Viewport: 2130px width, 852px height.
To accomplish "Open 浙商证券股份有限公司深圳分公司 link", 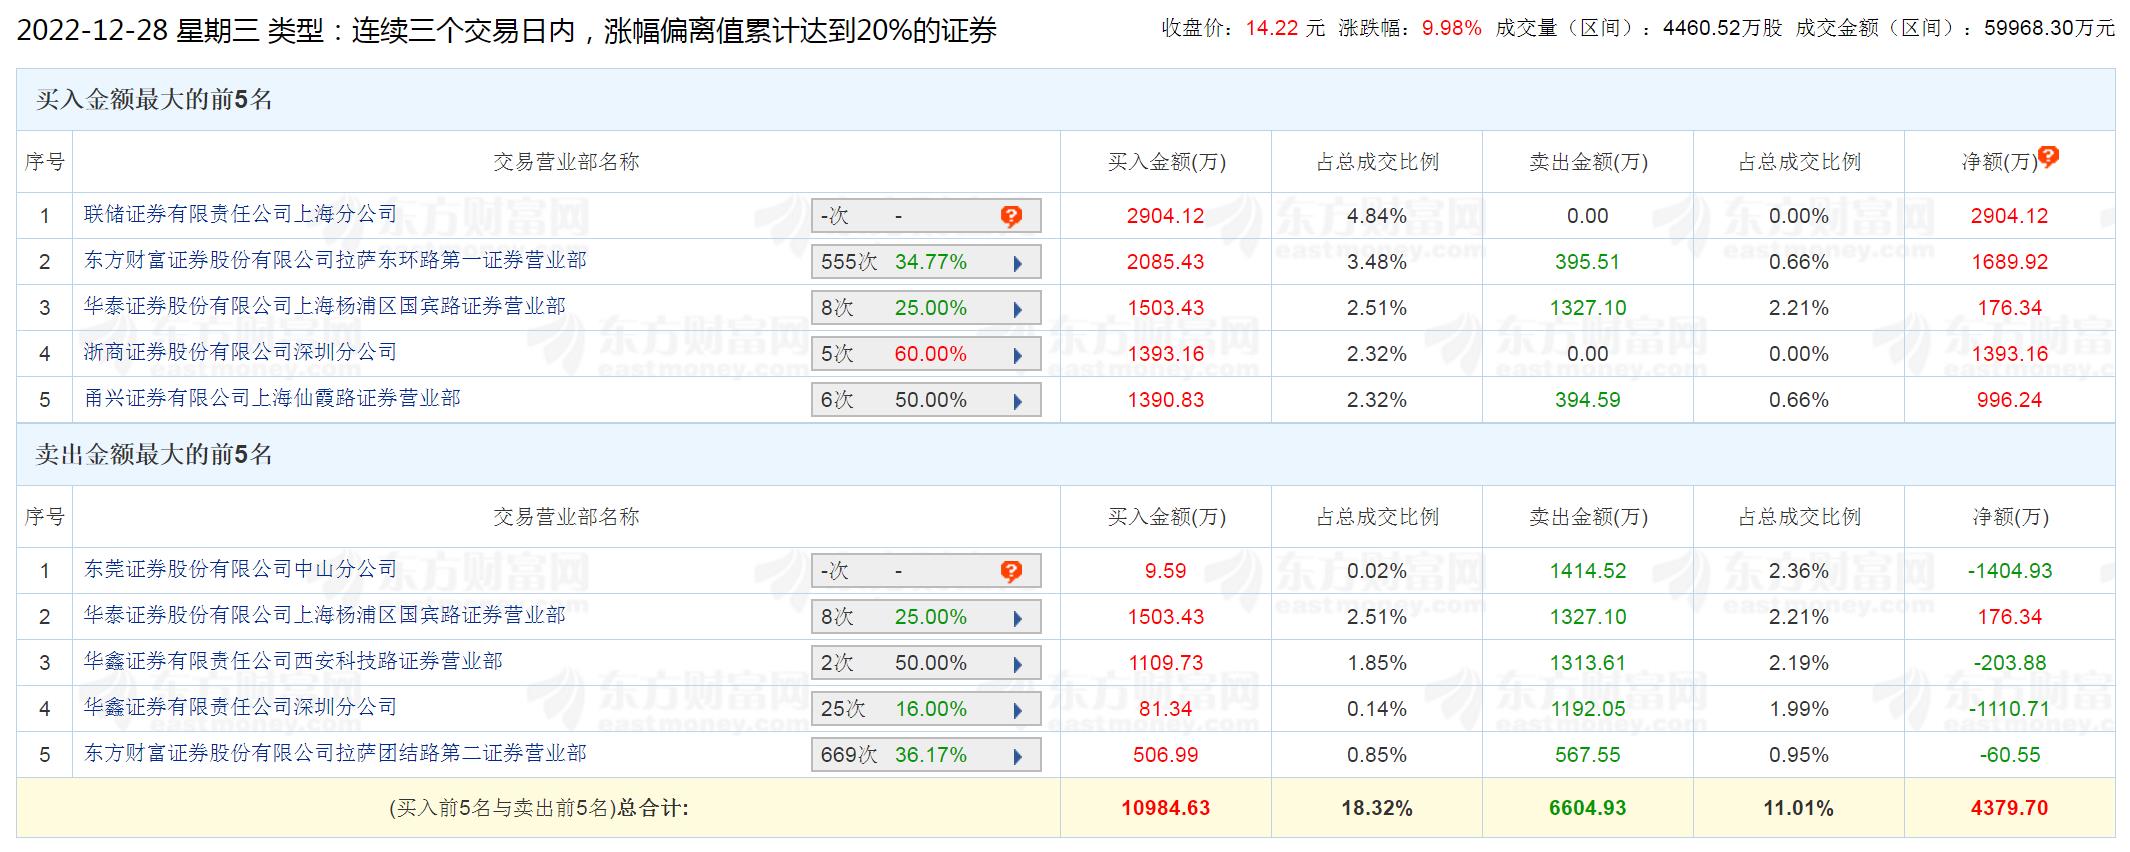I will (240, 352).
